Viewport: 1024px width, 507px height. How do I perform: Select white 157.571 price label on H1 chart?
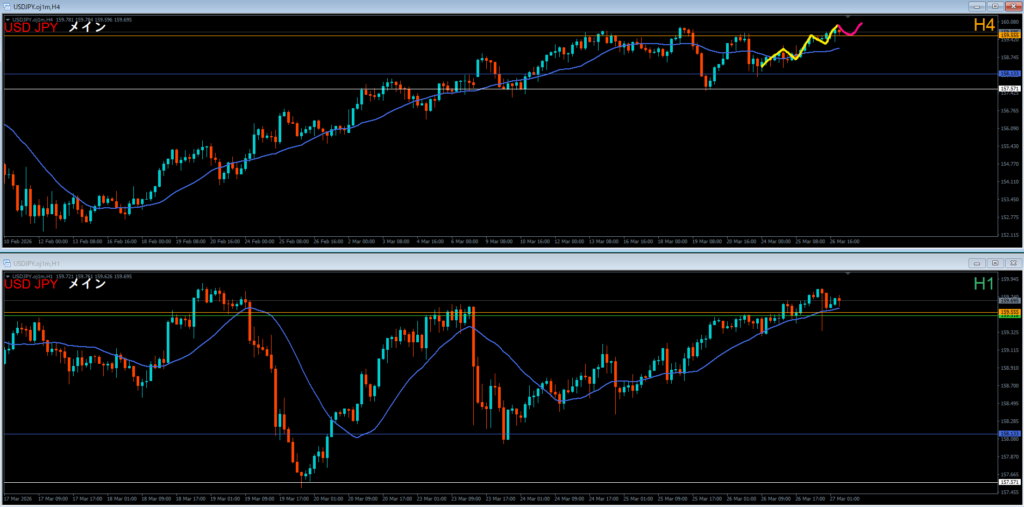tap(1008, 483)
